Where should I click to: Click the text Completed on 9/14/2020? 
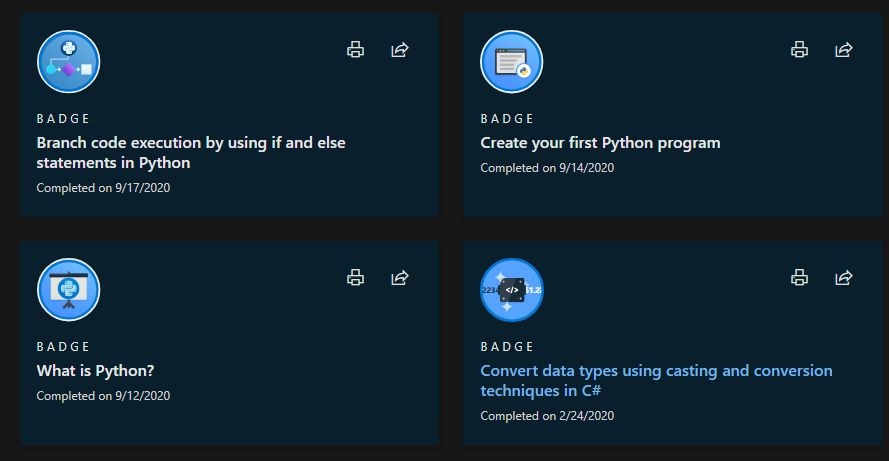(547, 168)
